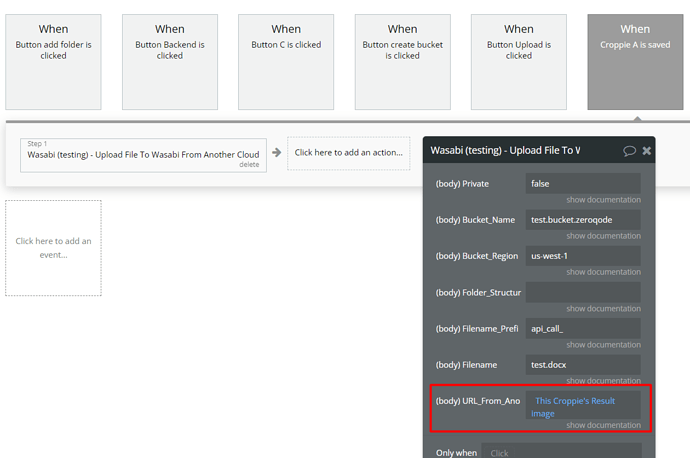Image resolution: width=690 pixels, height=458 pixels.
Task: Click the '(body) Filename_Prefi' label
Action: coord(477,329)
